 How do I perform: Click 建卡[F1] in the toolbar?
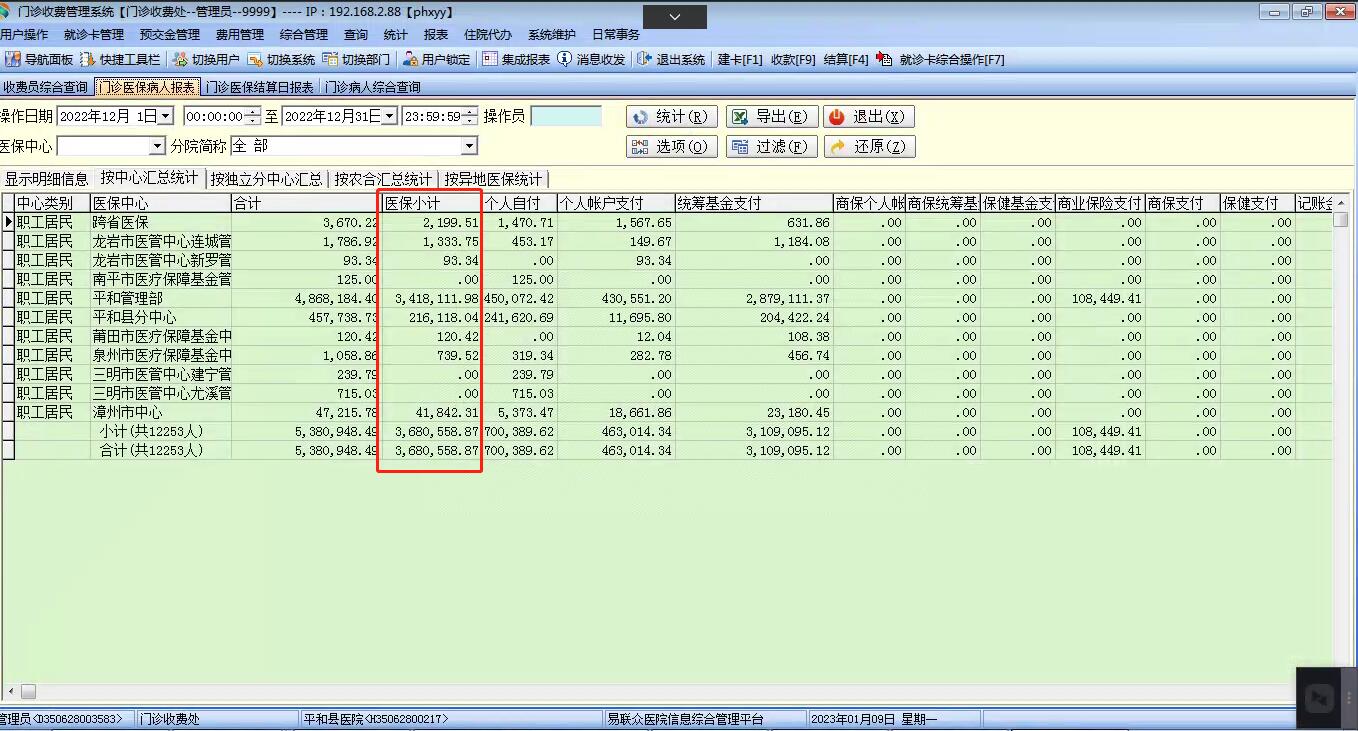click(740, 59)
